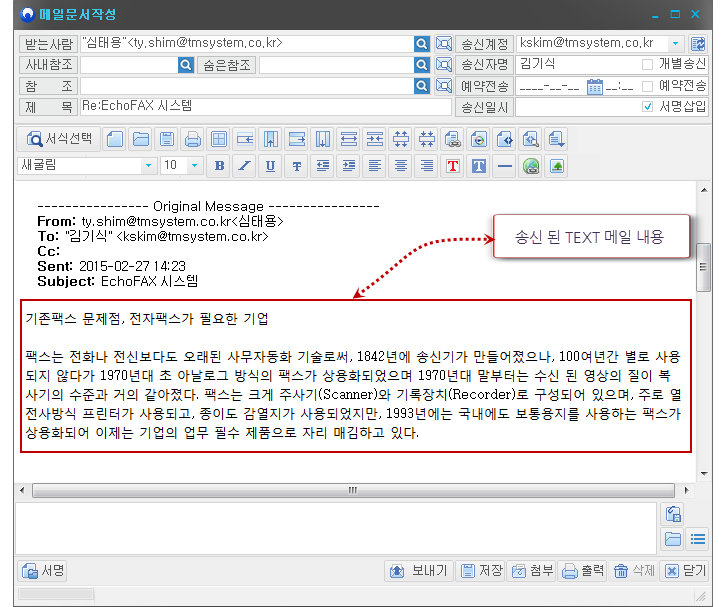This screenshot has height=607, width=727.
Task: Open the address book icon beside 참조
Action: tap(444, 86)
